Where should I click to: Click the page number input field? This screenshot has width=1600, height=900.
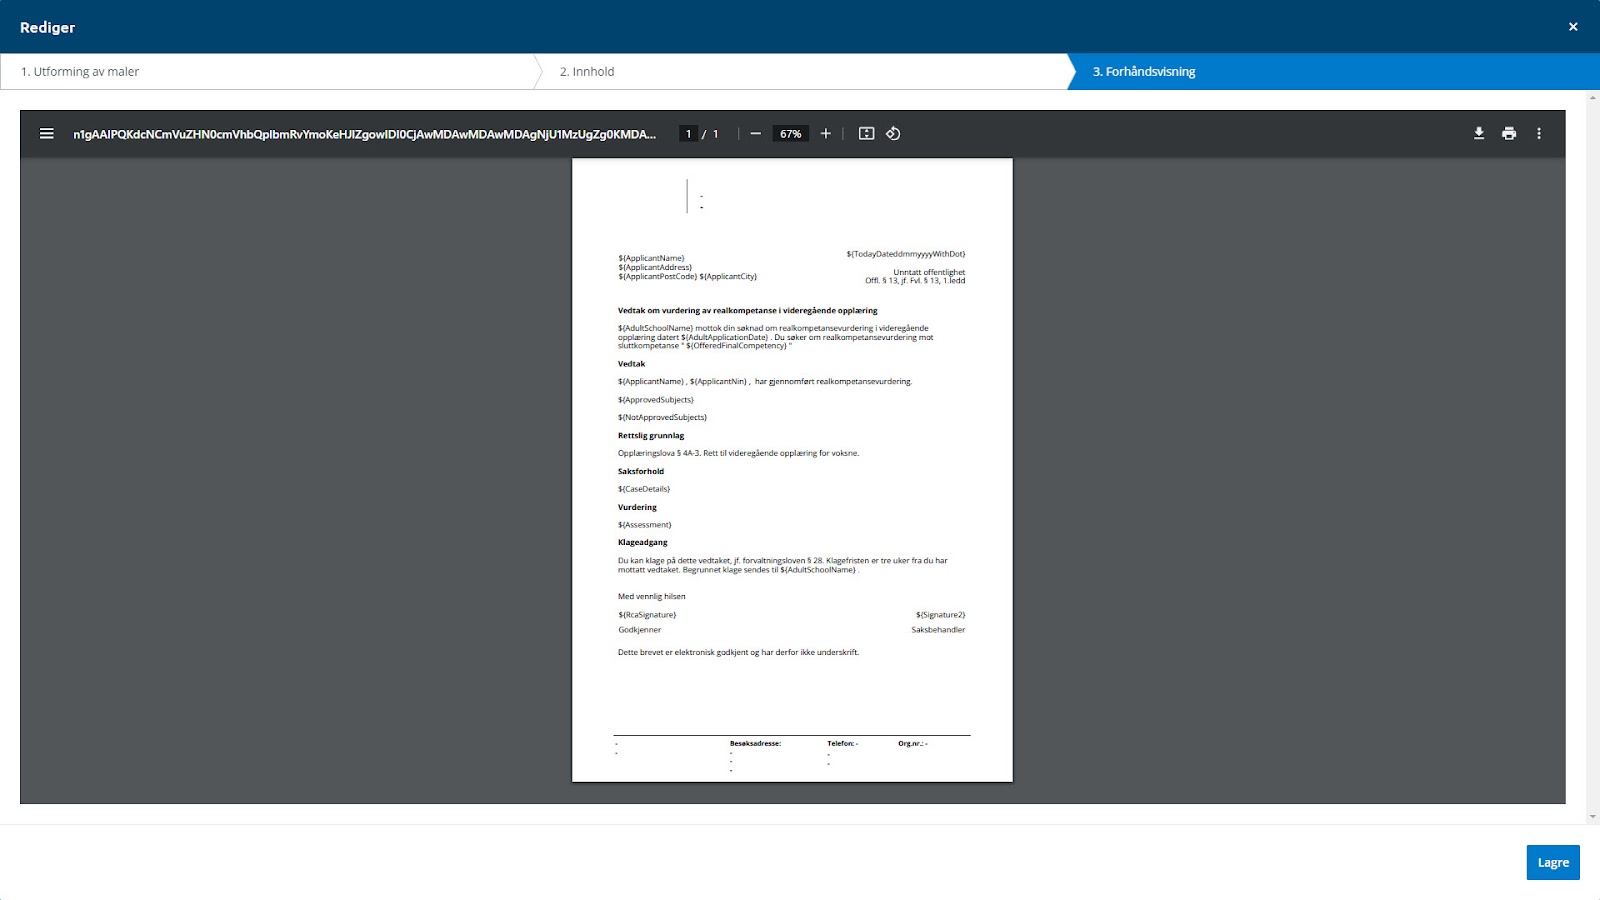point(688,134)
